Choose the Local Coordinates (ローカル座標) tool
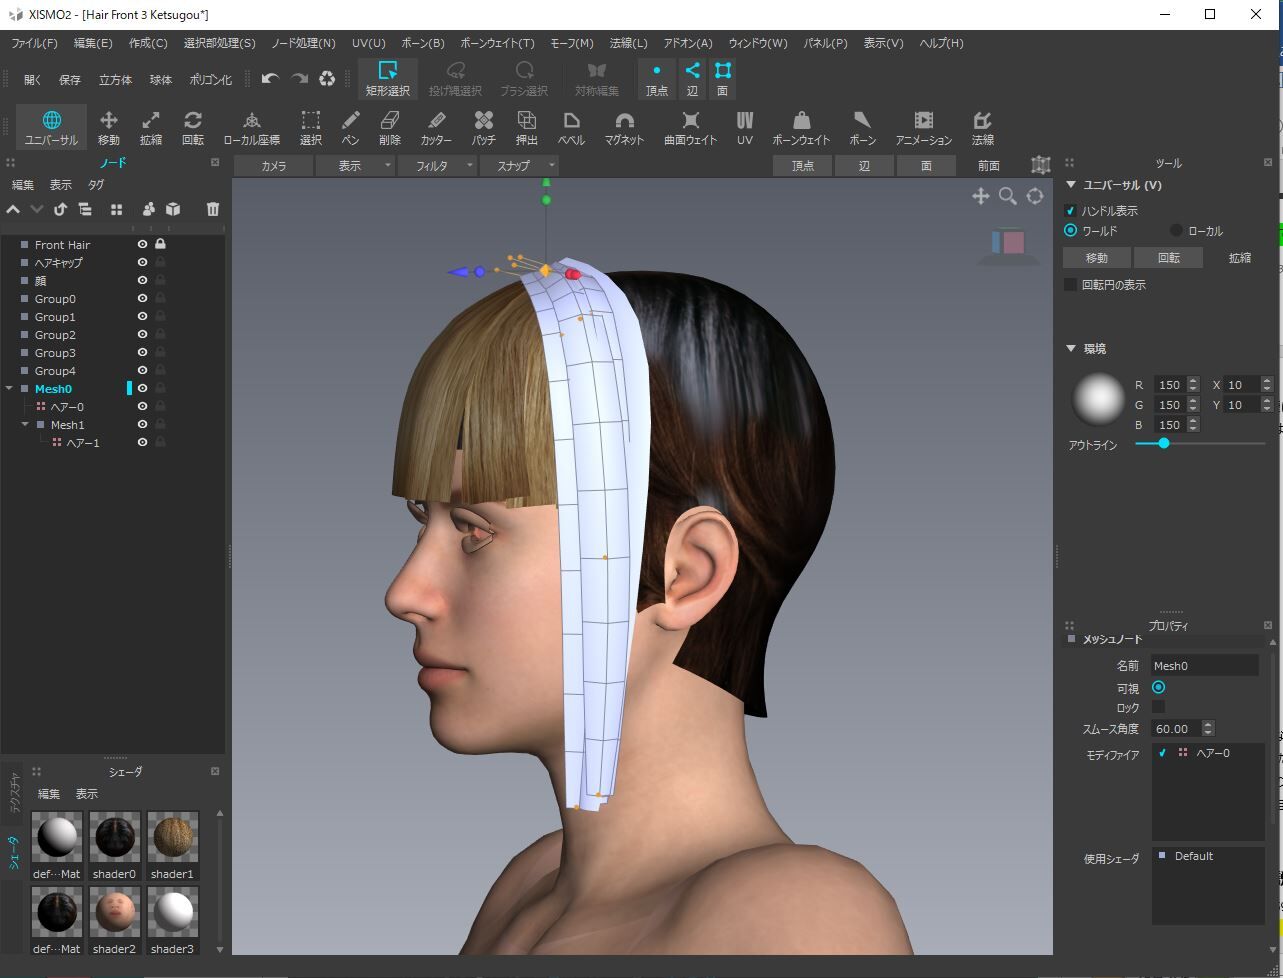This screenshot has width=1283, height=978. tap(252, 128)
